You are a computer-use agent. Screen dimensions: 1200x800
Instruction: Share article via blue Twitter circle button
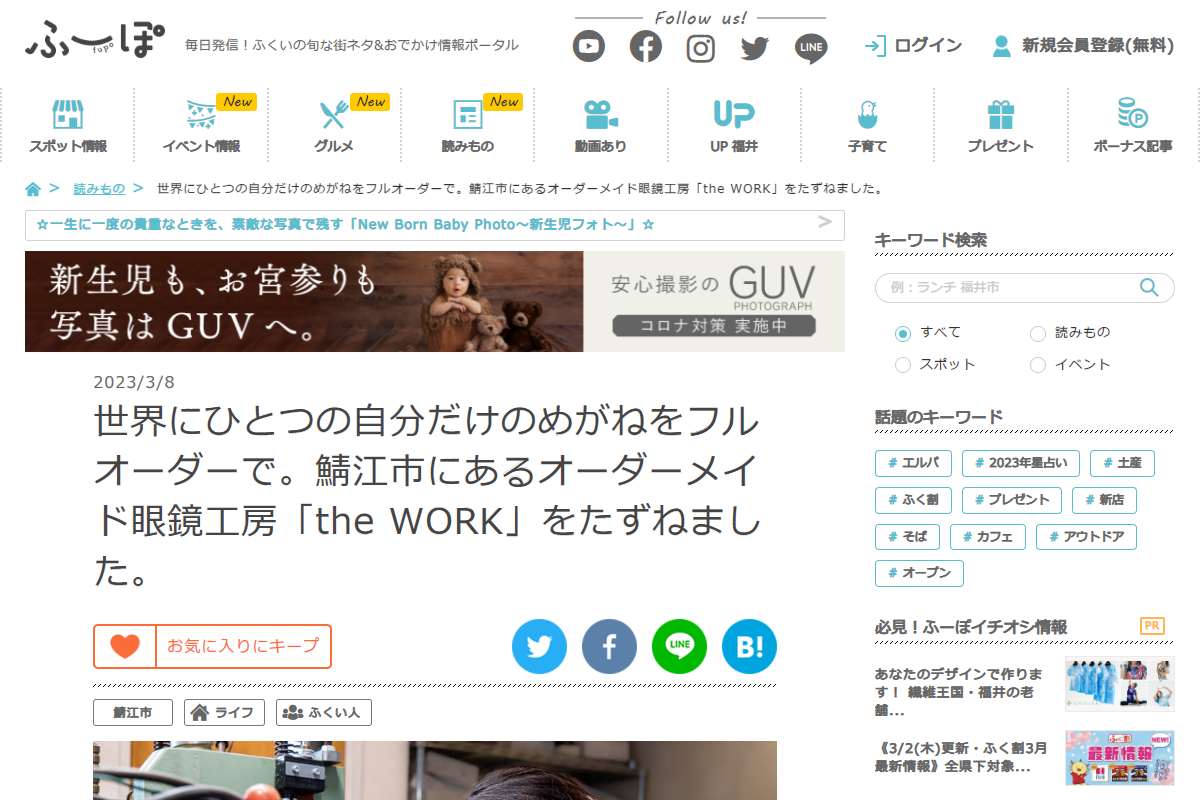tap(539, 647)
